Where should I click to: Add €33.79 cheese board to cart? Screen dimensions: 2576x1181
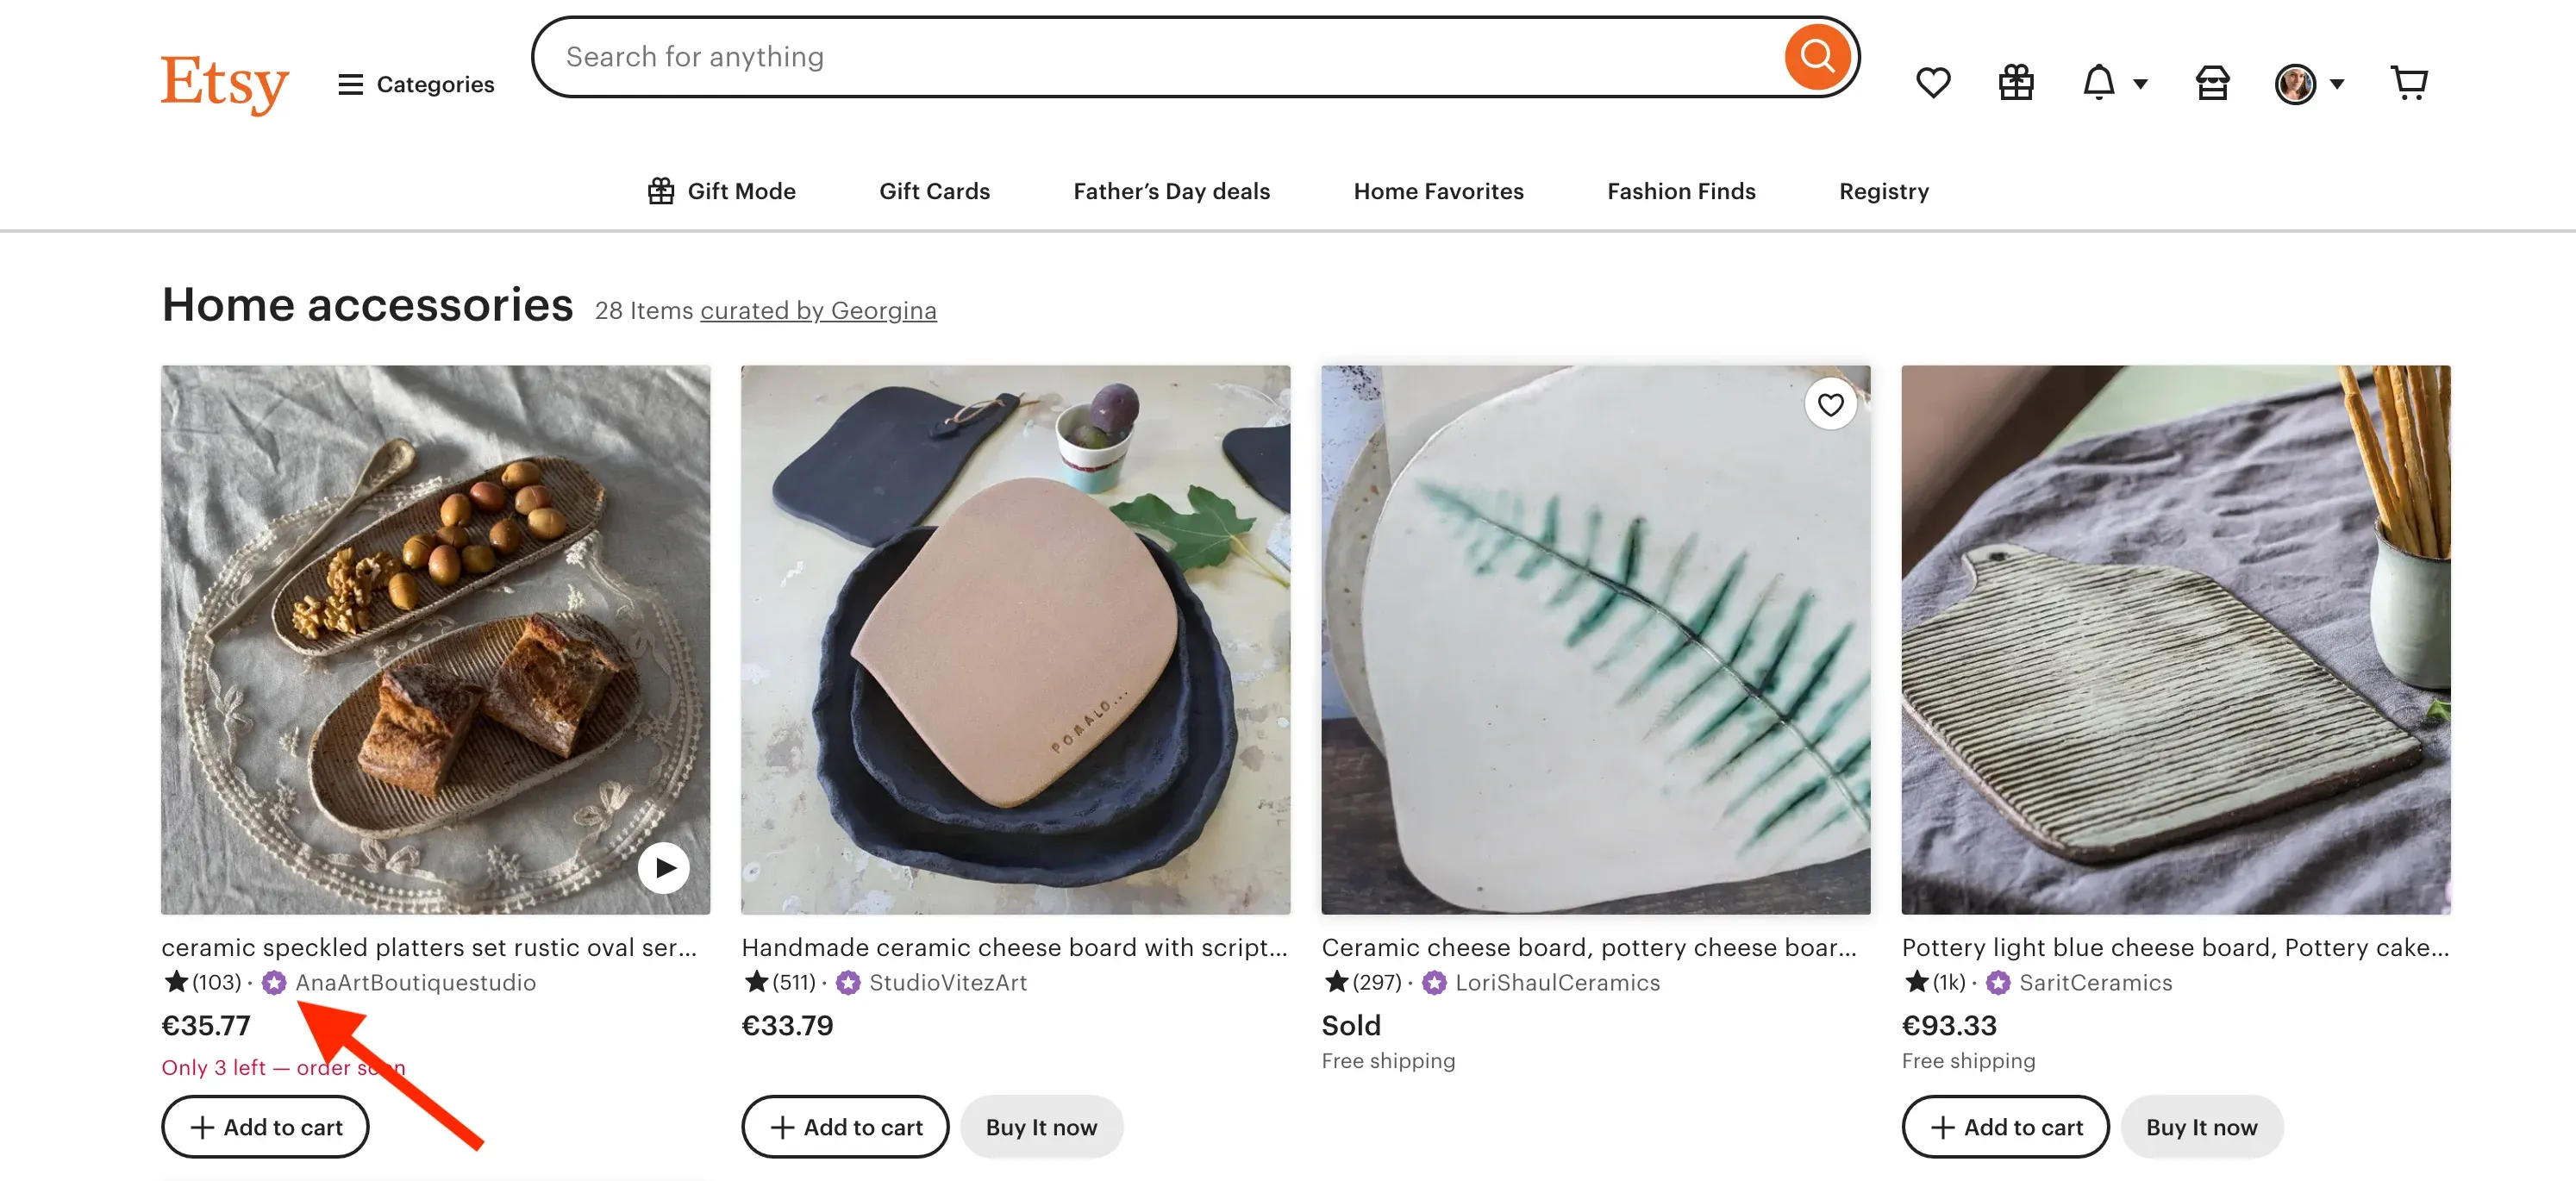845,1127
